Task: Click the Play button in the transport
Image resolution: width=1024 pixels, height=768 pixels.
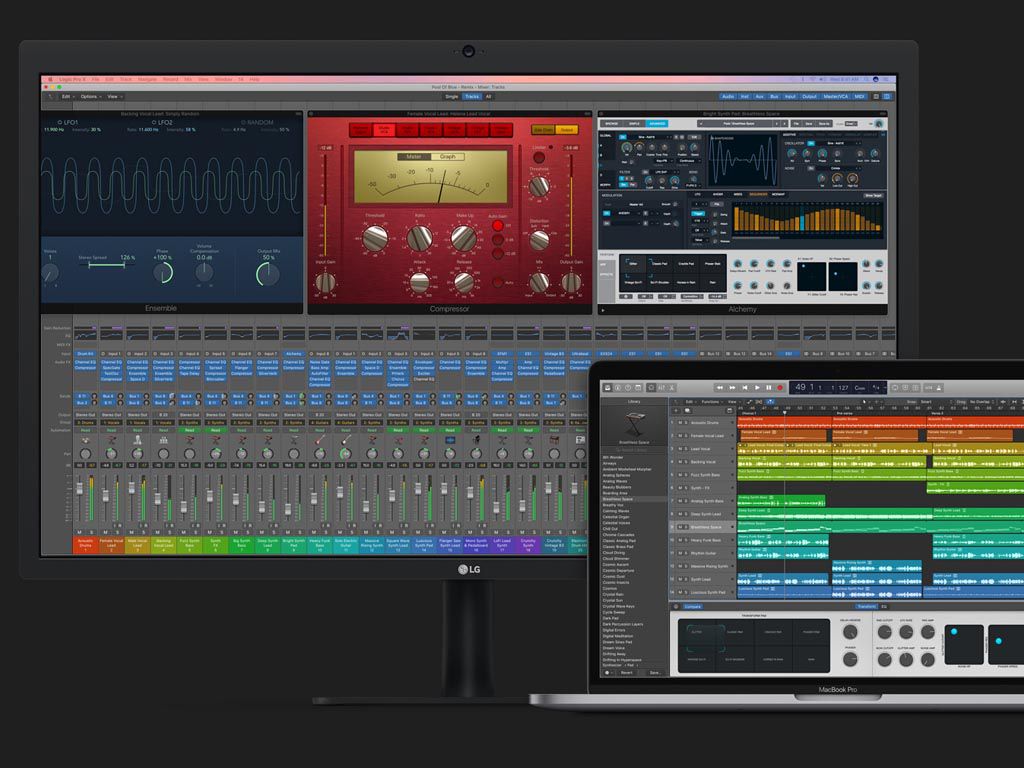Action: (756, 387)
